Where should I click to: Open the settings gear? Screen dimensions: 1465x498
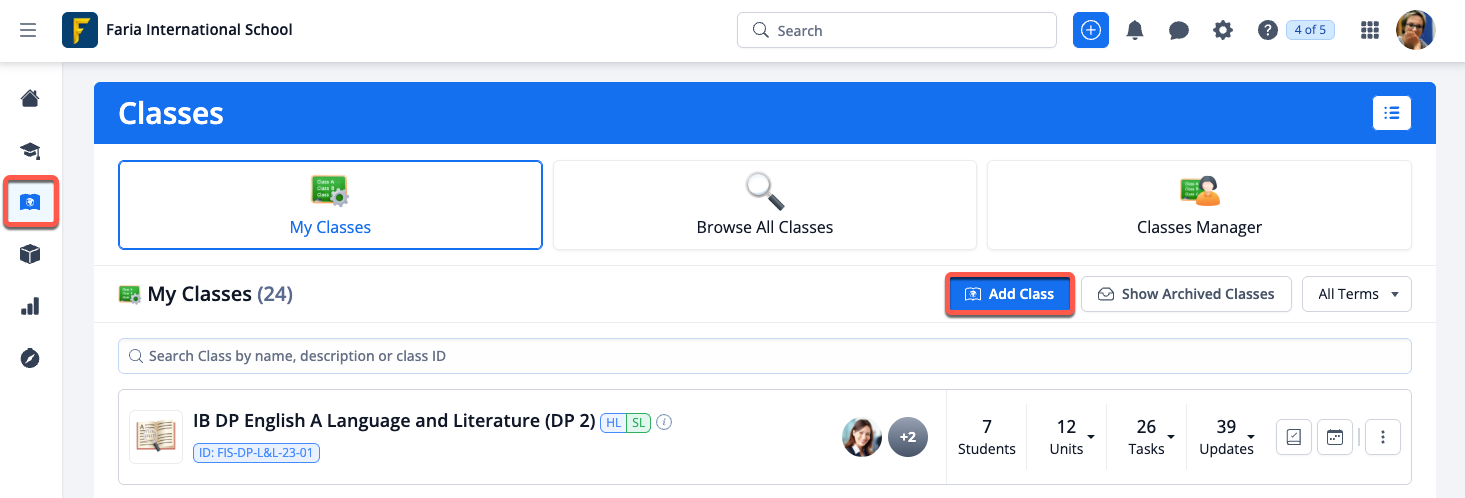[1223, 30]
